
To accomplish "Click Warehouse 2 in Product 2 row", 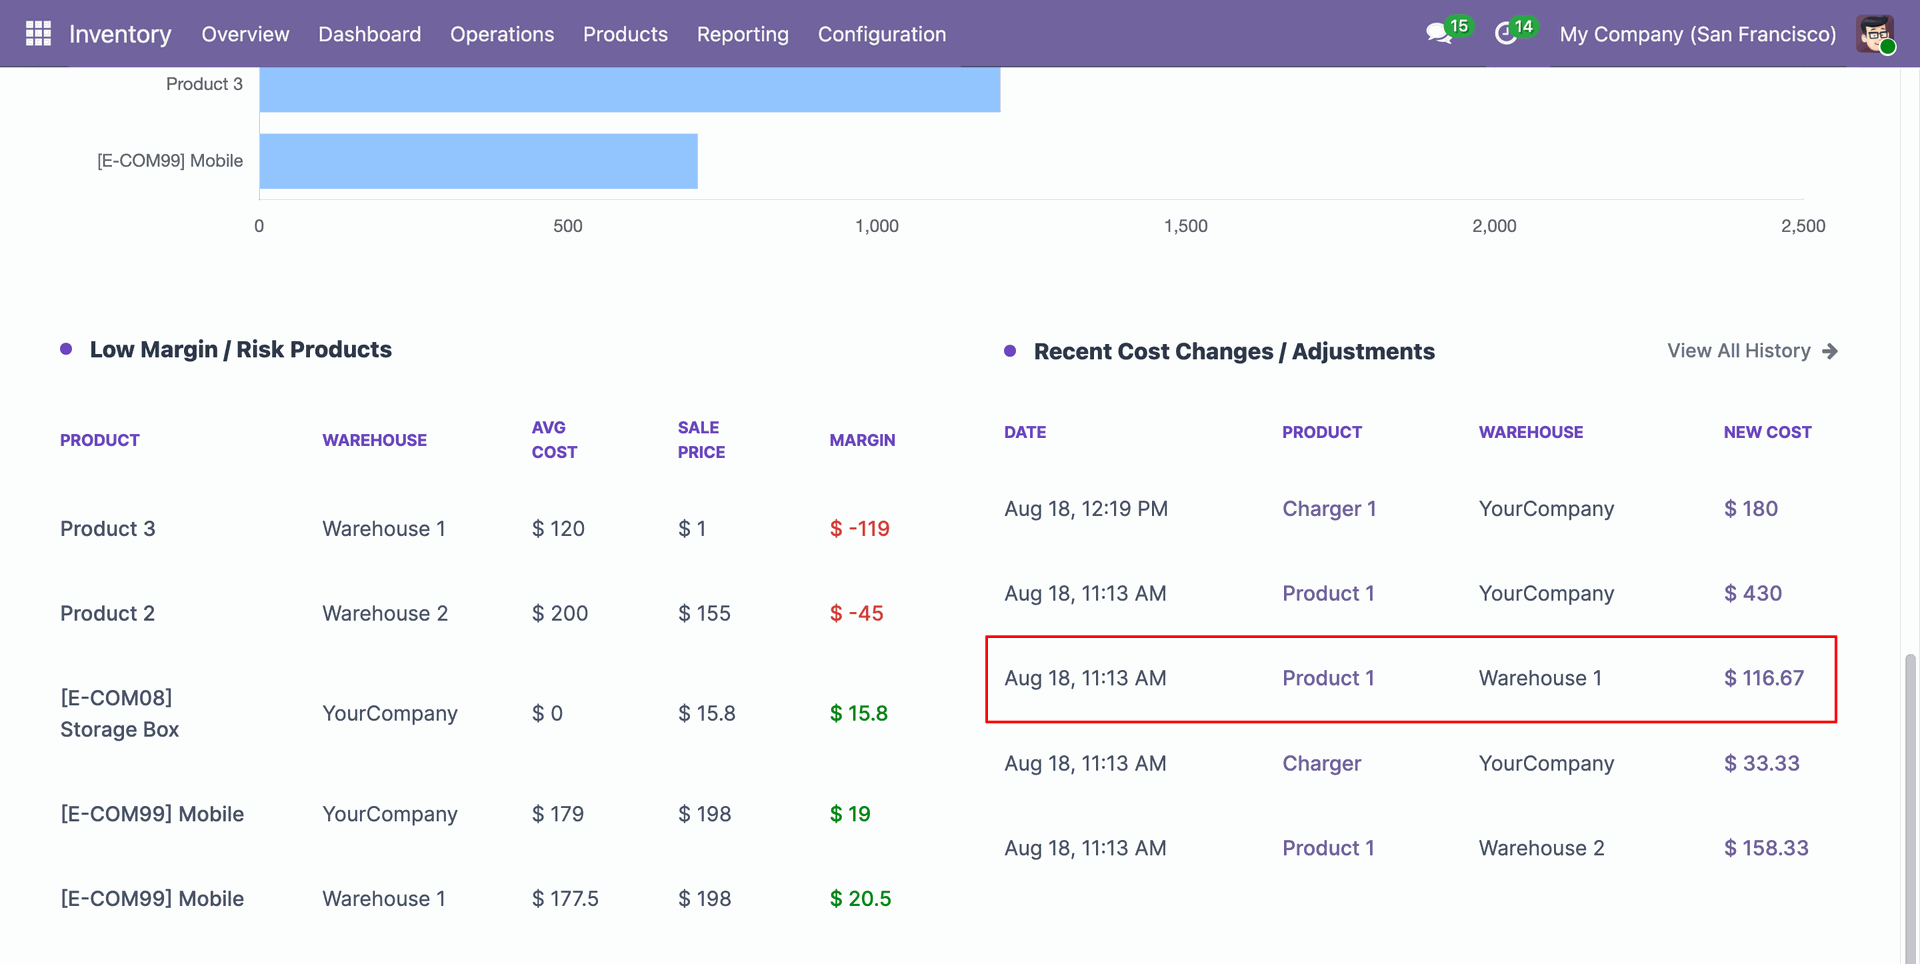I will coord(385,614).
